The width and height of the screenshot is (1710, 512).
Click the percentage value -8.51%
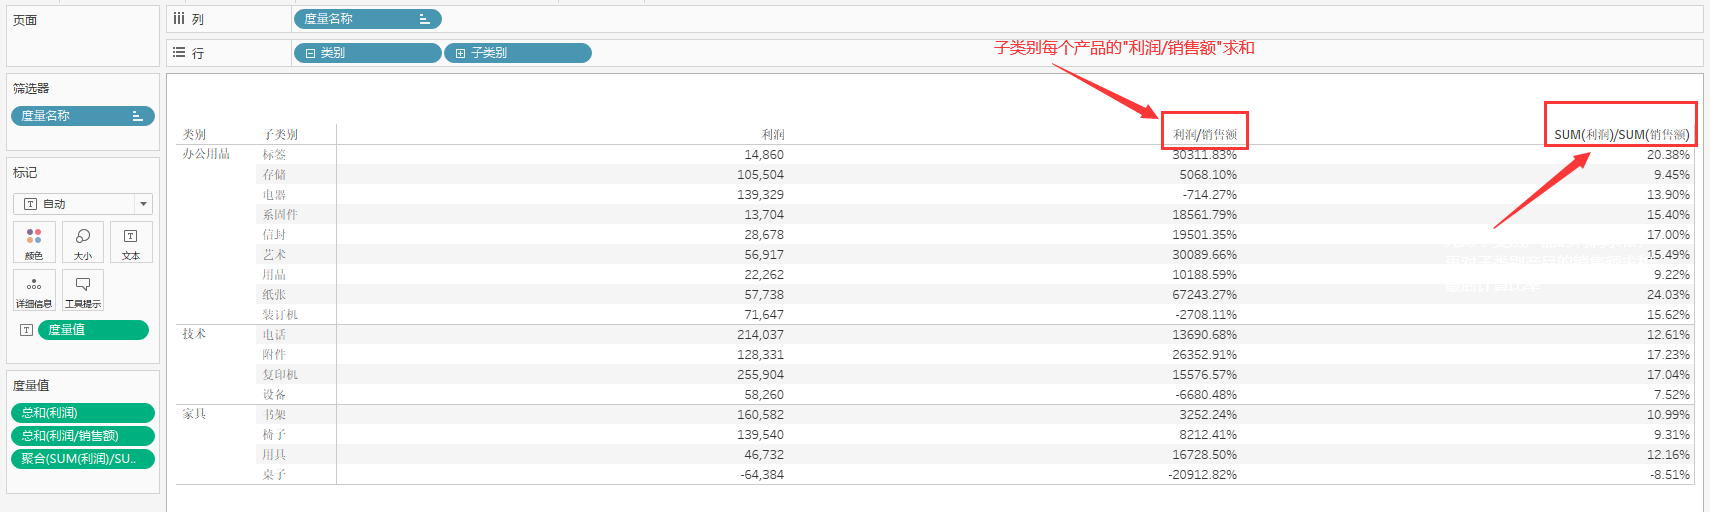click(x=1670, y=475)
